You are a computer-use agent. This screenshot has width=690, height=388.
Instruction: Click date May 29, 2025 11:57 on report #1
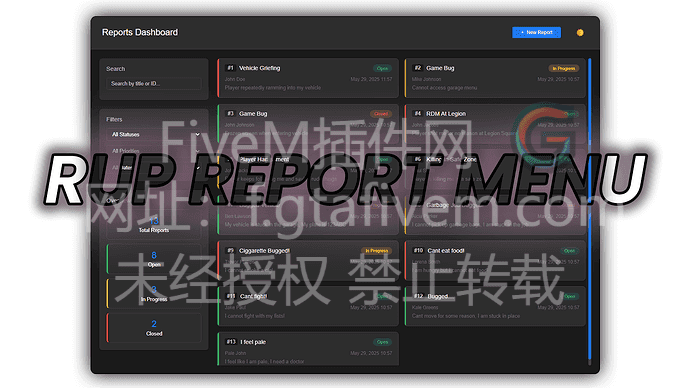click(371, 79)
